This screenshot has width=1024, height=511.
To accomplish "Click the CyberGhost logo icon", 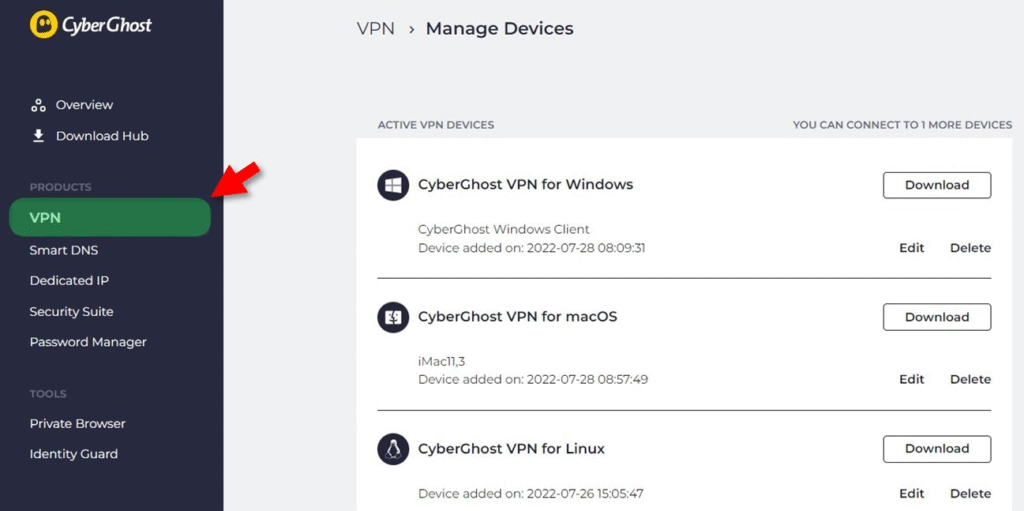I will point(43,24).
